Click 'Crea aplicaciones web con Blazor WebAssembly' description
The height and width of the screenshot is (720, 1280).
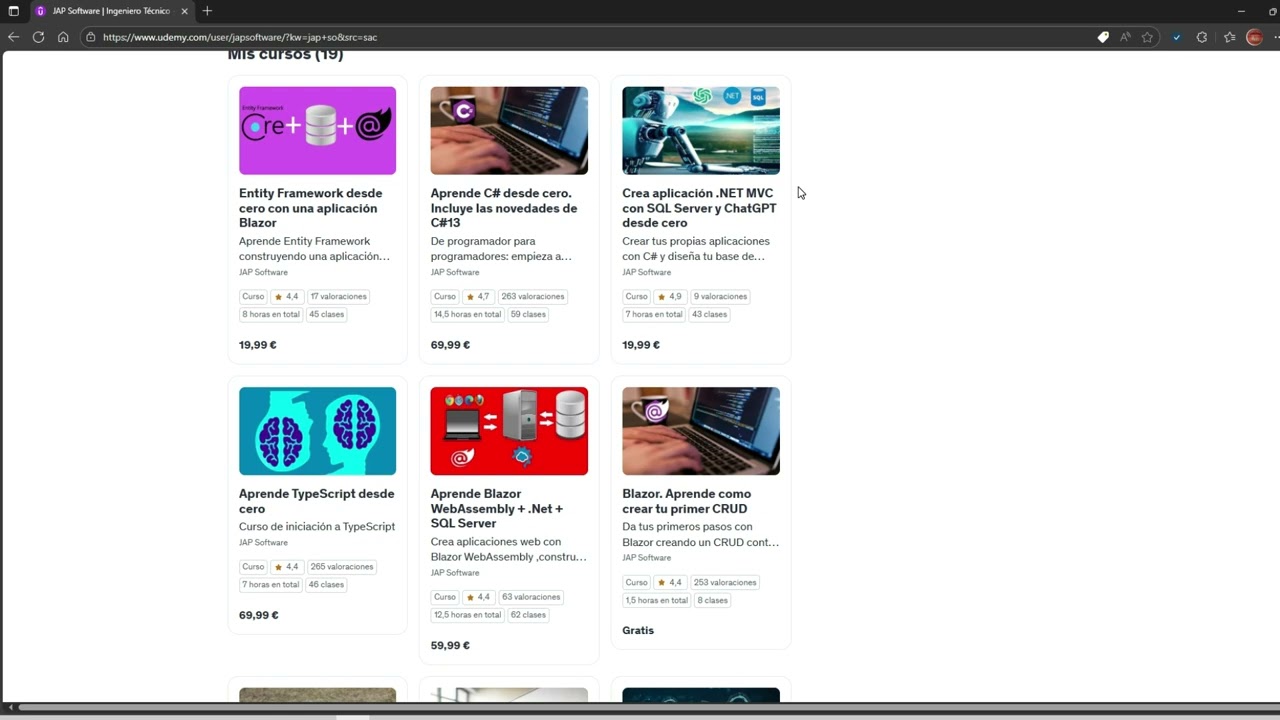pyautogui.click(x=508, y=550)
